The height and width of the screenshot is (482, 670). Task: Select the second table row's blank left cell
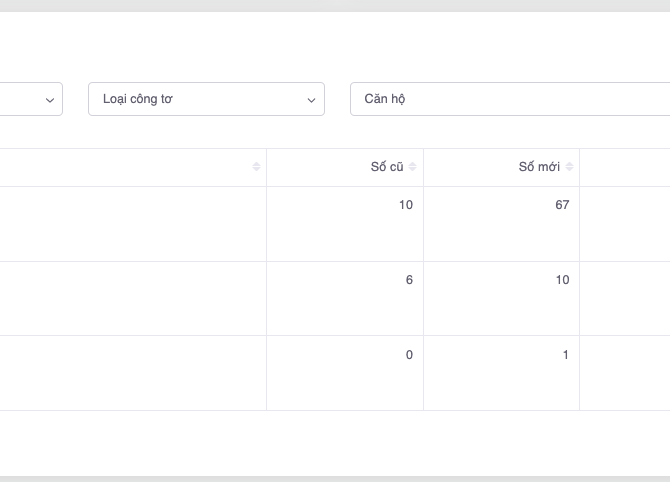pyautogui.click(x=130, y=298)
